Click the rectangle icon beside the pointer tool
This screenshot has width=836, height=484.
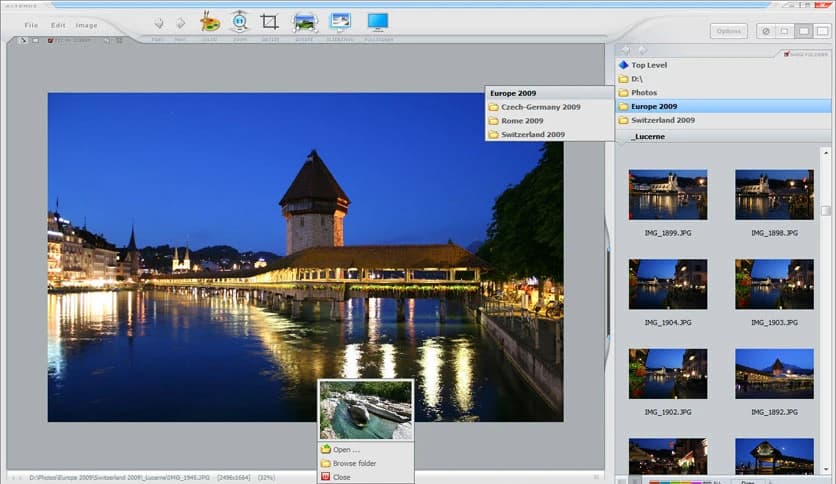tap(36, 41)
